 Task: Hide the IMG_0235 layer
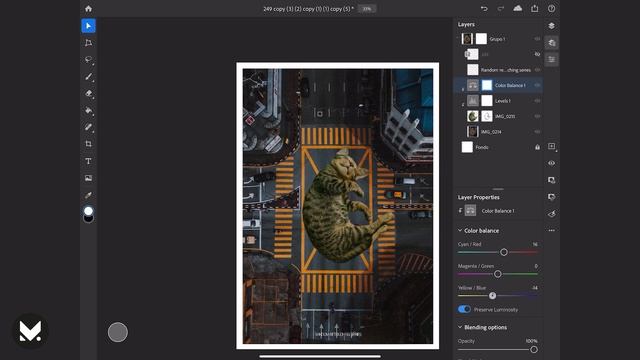tap(537, 116)
